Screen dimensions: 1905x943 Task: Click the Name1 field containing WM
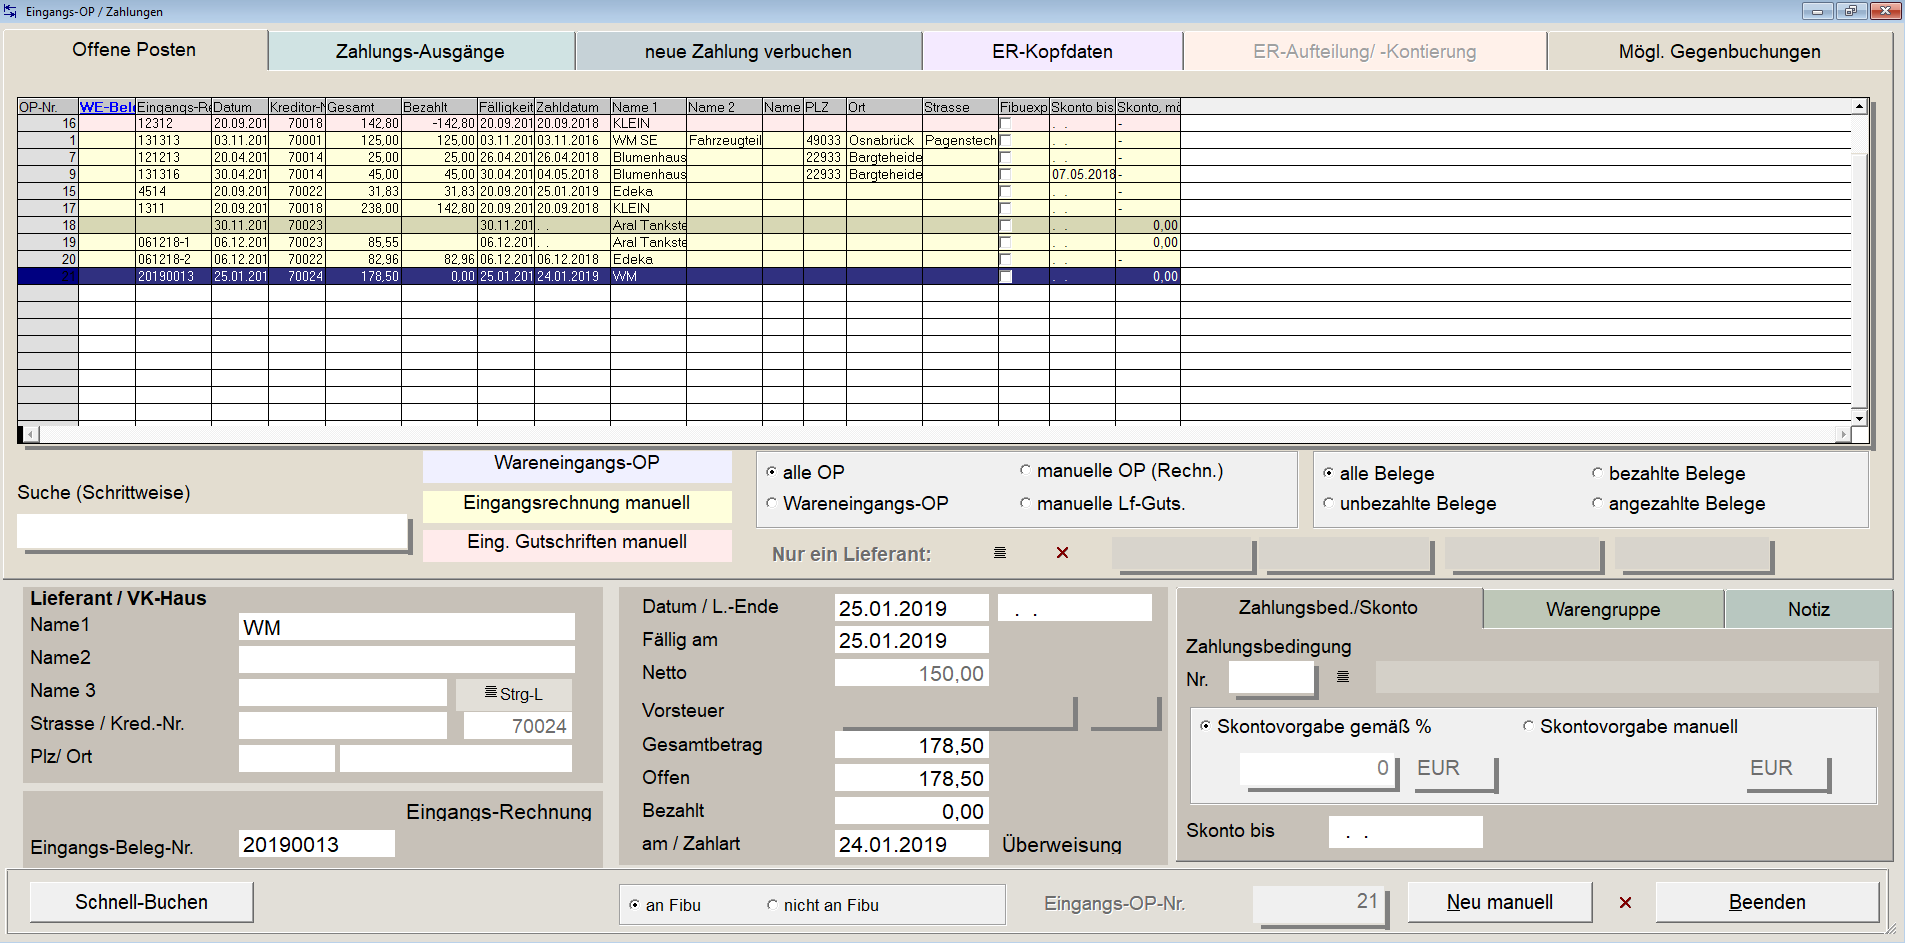click(x=407, y=627)
